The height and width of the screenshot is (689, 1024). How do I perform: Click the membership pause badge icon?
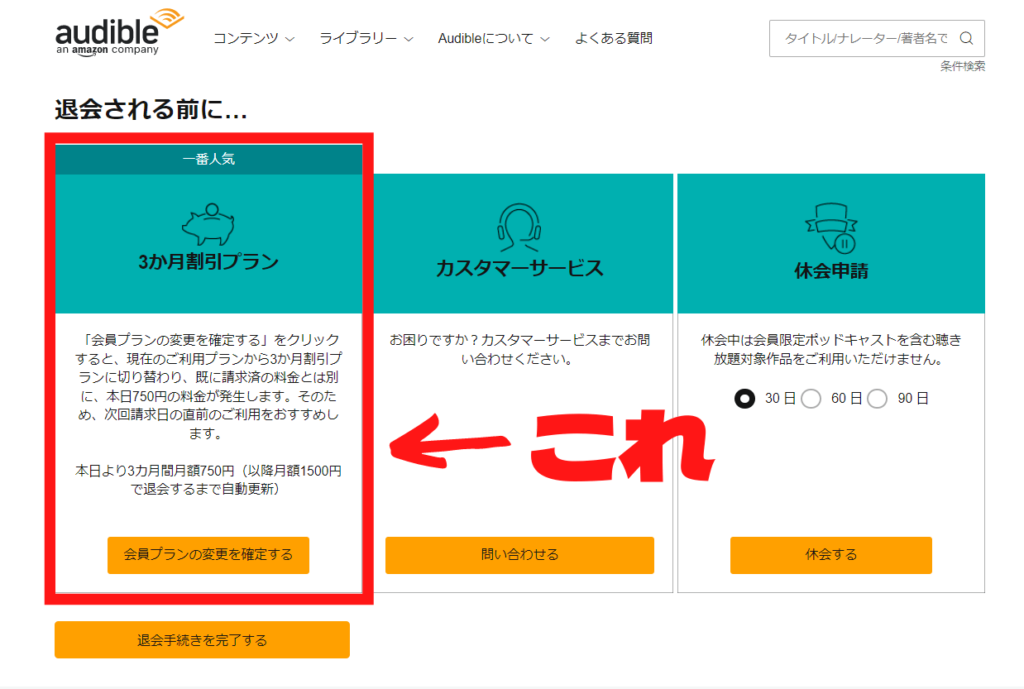point(831,227)
